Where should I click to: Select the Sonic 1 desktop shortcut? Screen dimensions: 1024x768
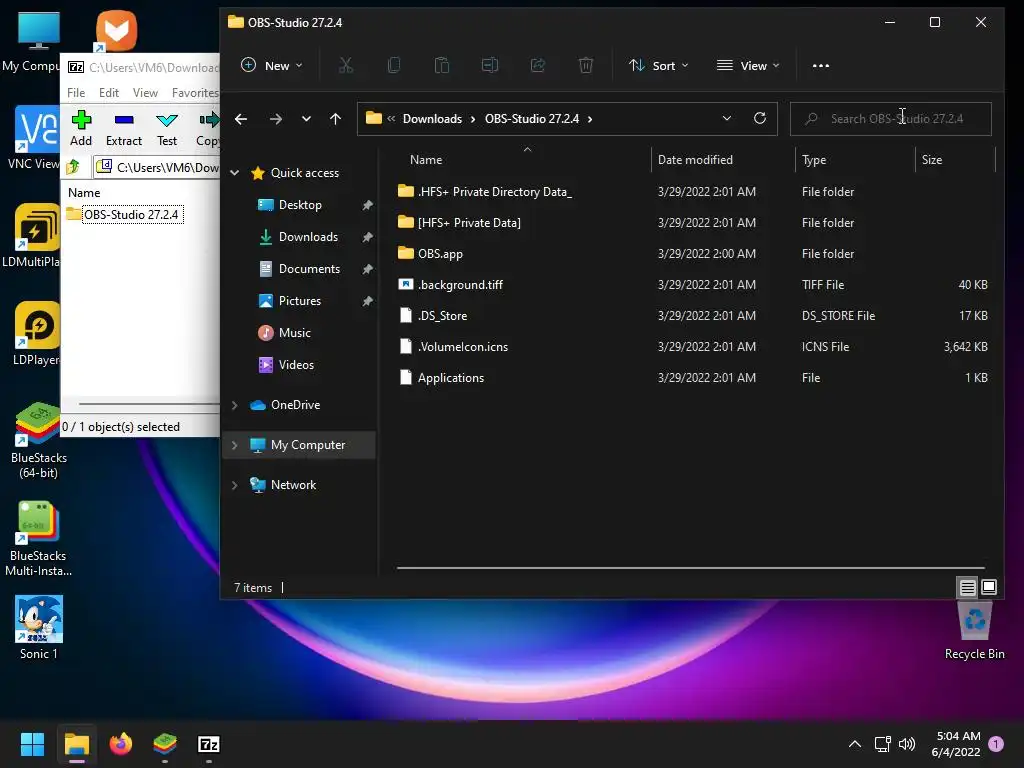click(39, 628)
